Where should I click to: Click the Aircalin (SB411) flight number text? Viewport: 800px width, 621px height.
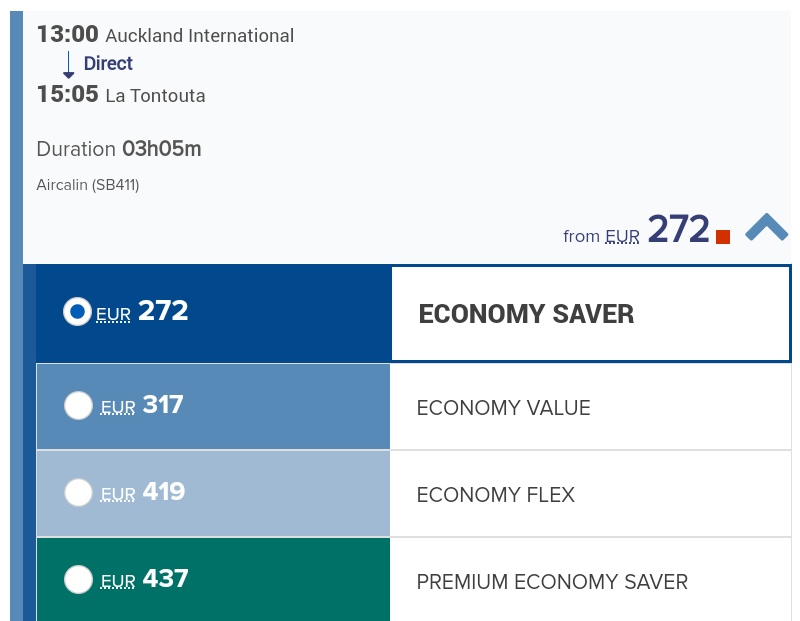[88, 185]
